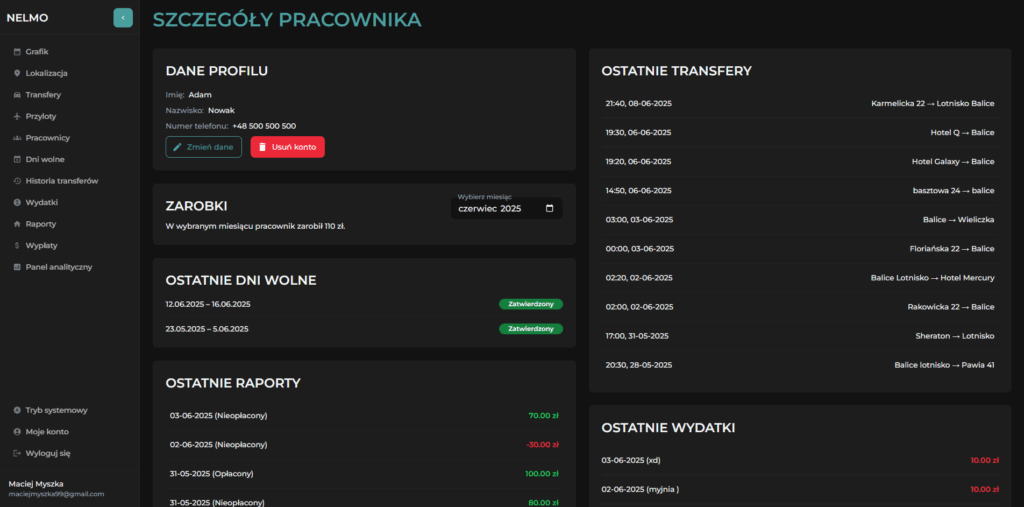Select report 03-06-2025 (Nieopłacony)
The width and height of the screenshot is (1024, 507).
coord(364,416)
